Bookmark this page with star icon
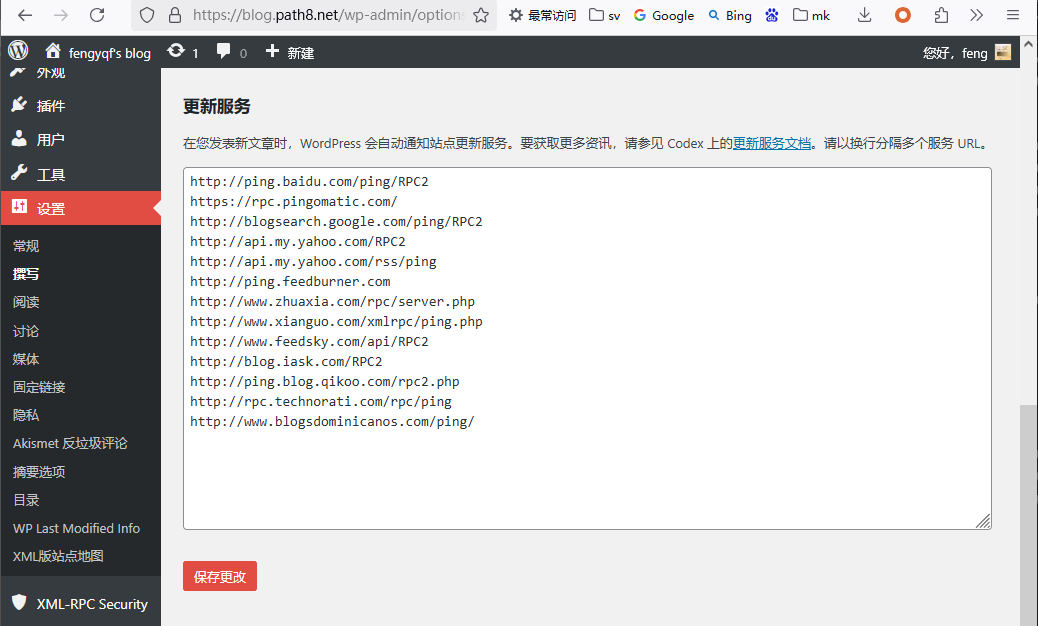The width and height of the screenshot is (1038, 626). coord(481,15)
